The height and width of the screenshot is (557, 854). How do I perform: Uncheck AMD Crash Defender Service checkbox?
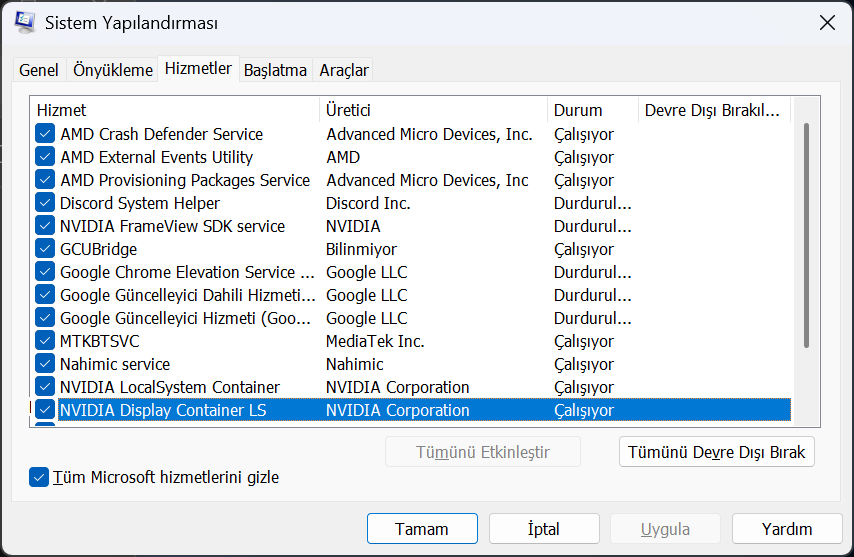(45, 133)
